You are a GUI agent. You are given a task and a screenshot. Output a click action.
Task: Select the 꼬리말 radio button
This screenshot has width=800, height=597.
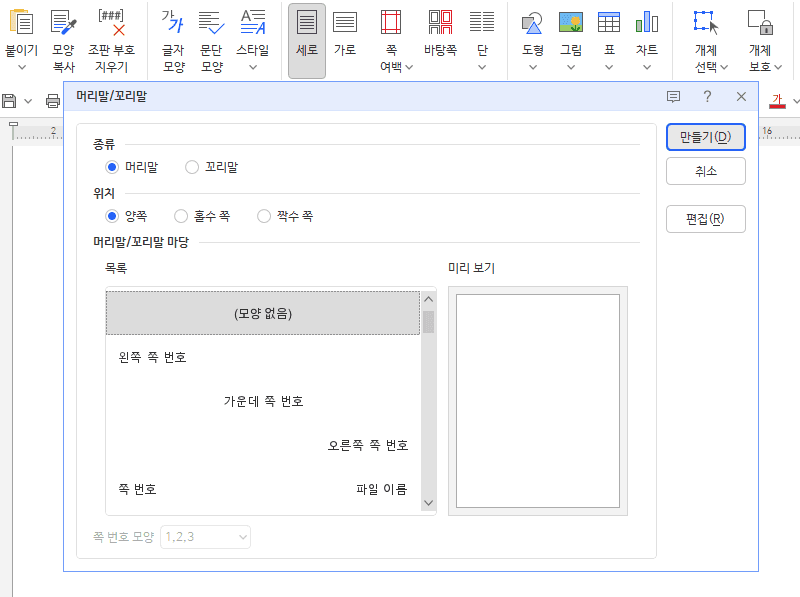pos(192,167)
